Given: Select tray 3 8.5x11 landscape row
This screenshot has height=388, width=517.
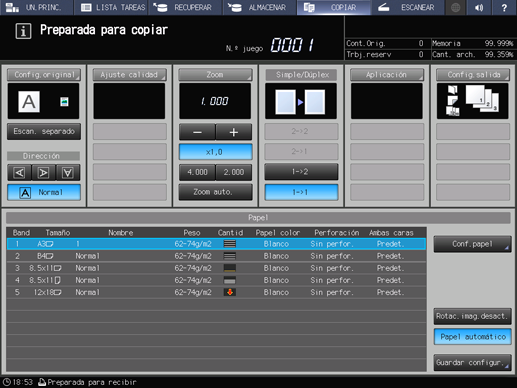Looking at the screenshot, I should pyautogui.click(x=216, y=268).
